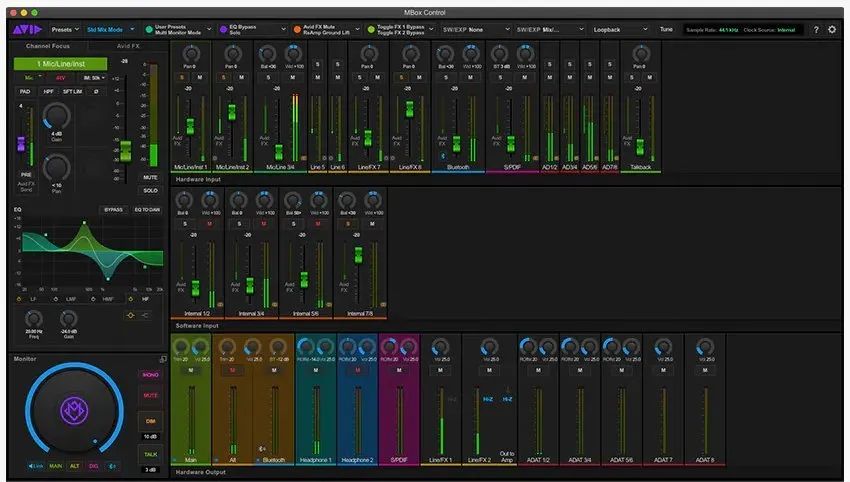Click the Bluetooth icon below monitor knob
The image size is (850, 482).
(112, 466)
